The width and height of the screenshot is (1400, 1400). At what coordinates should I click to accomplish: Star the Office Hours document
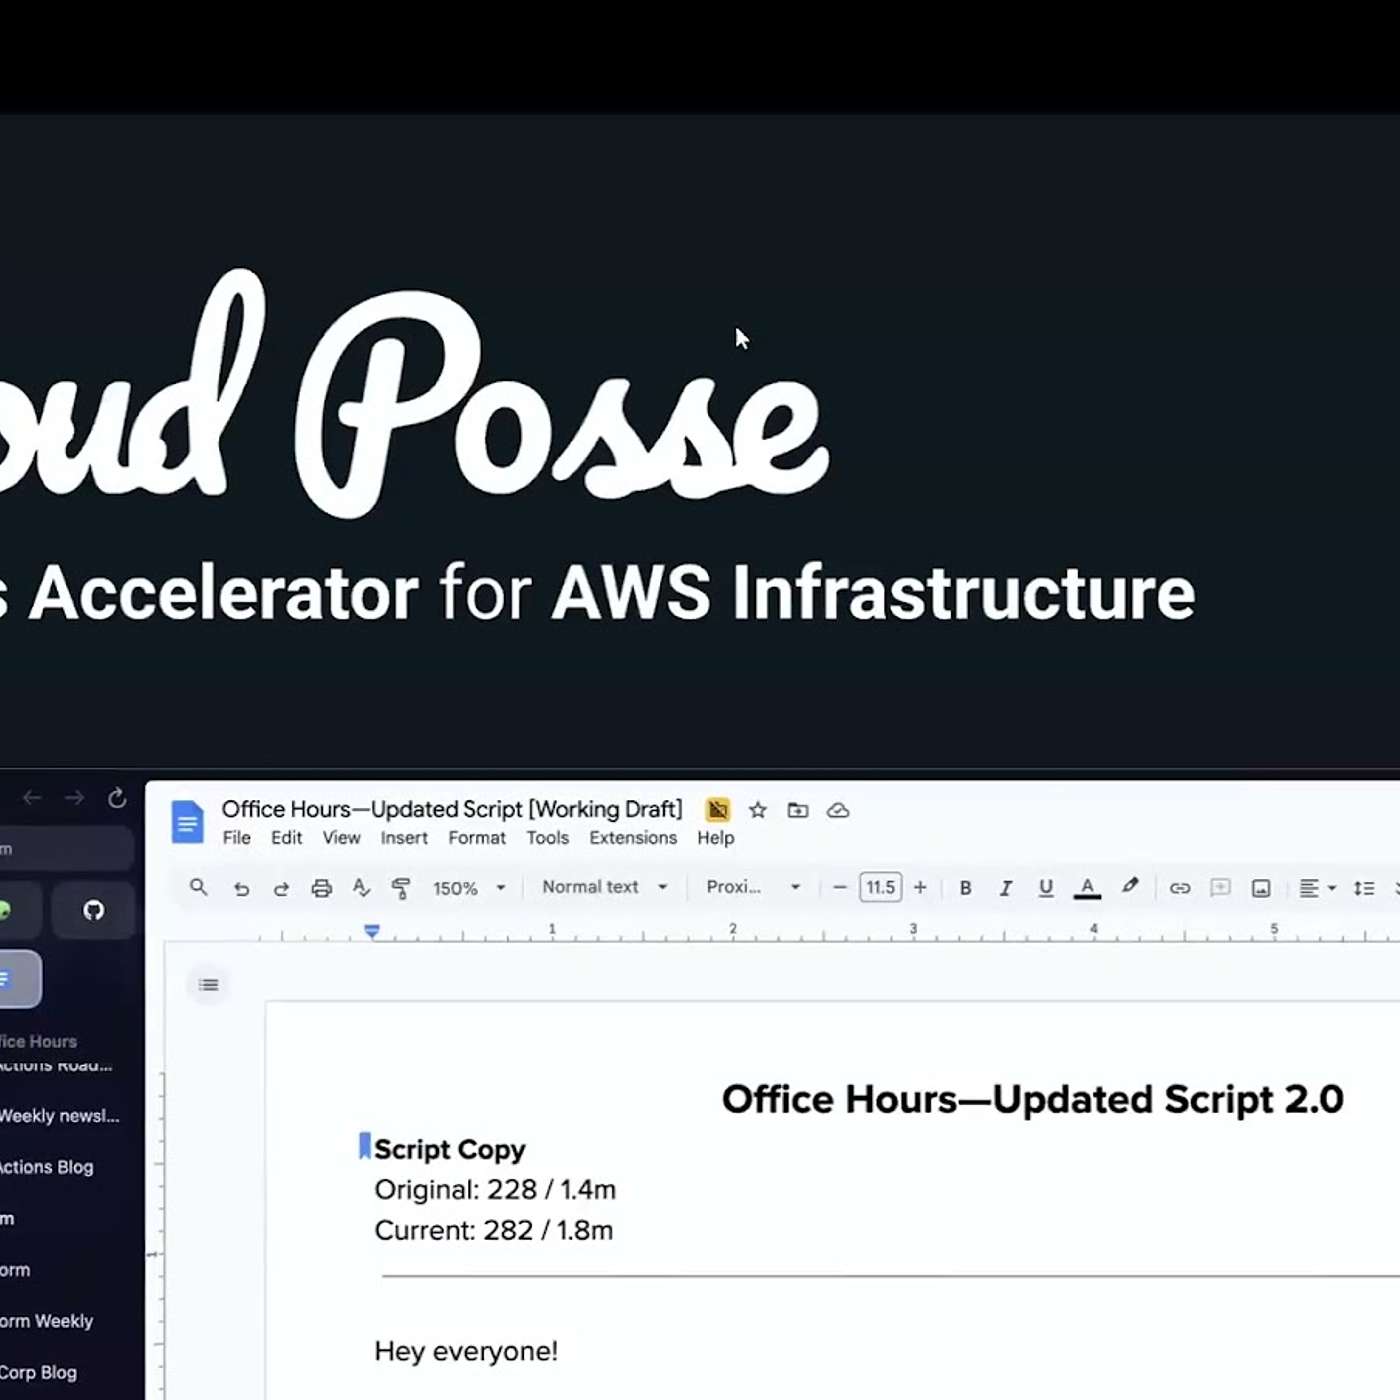[758, 810]
